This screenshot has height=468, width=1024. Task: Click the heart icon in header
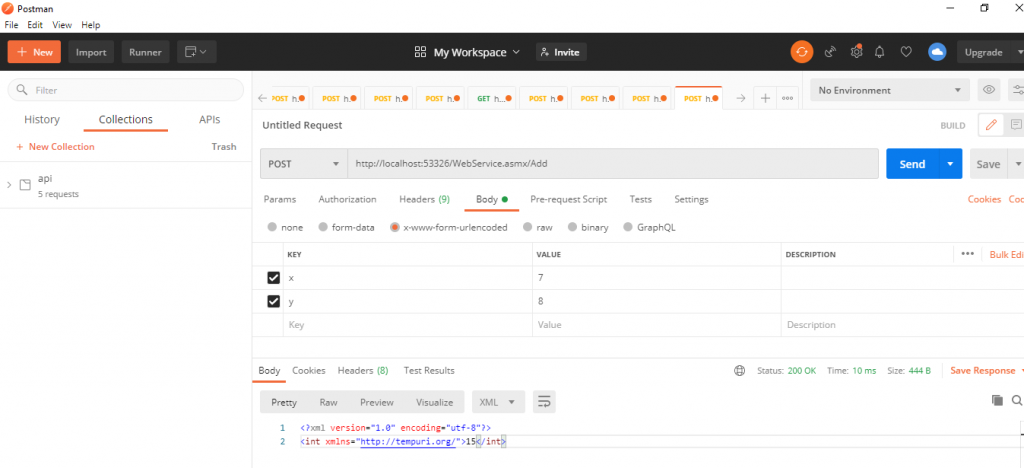click(x=906, y=52)
